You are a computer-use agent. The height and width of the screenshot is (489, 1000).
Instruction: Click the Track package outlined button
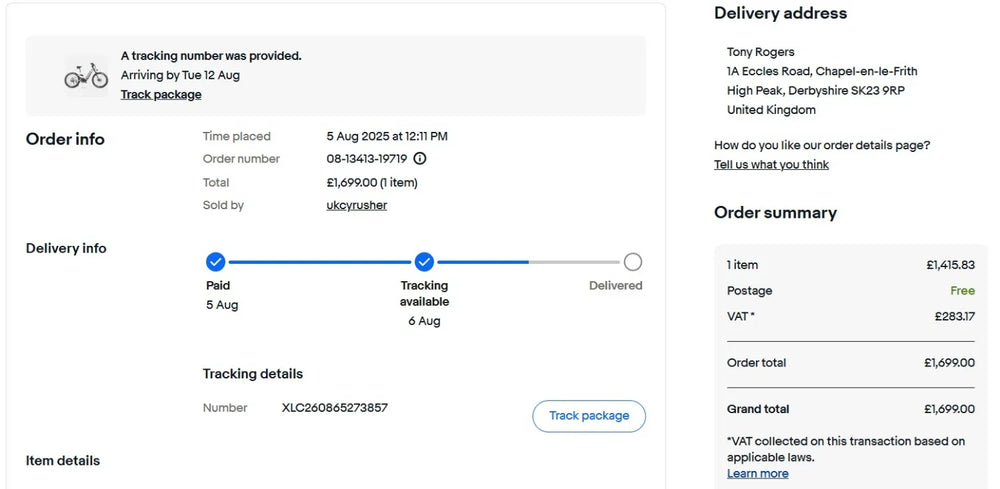click(589, 416)
